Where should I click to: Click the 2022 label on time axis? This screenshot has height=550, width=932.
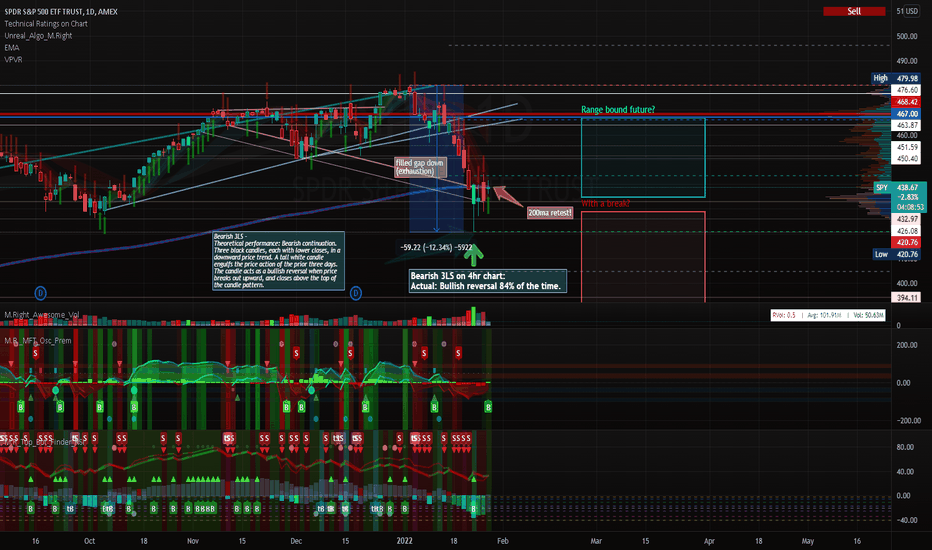click(404, 541)
